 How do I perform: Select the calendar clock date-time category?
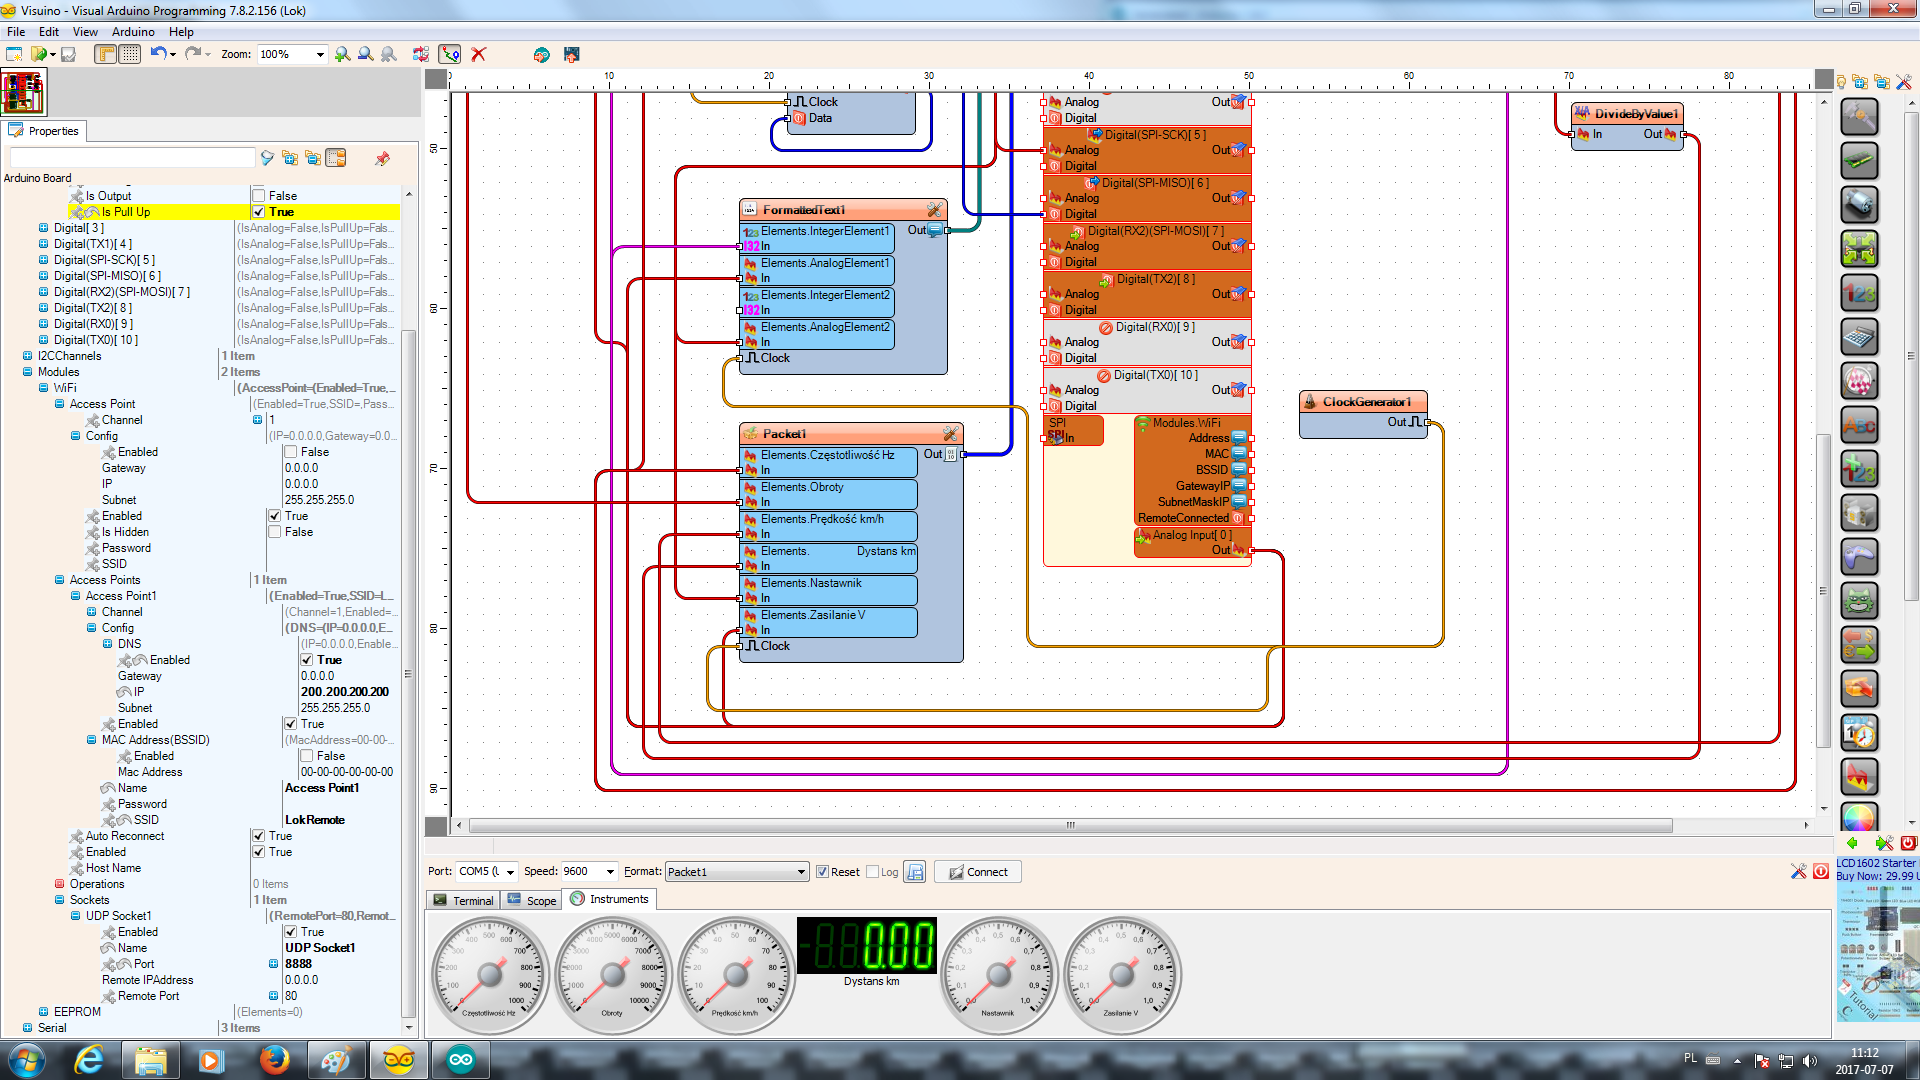[1859, 733]
